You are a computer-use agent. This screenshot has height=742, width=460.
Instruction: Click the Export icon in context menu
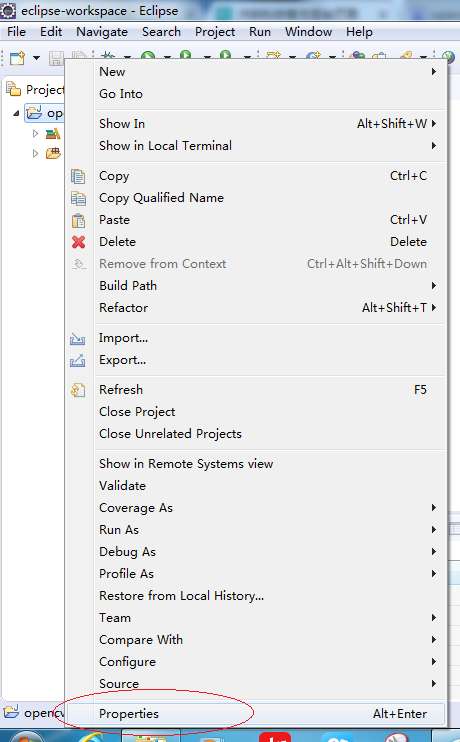point(78,360)
